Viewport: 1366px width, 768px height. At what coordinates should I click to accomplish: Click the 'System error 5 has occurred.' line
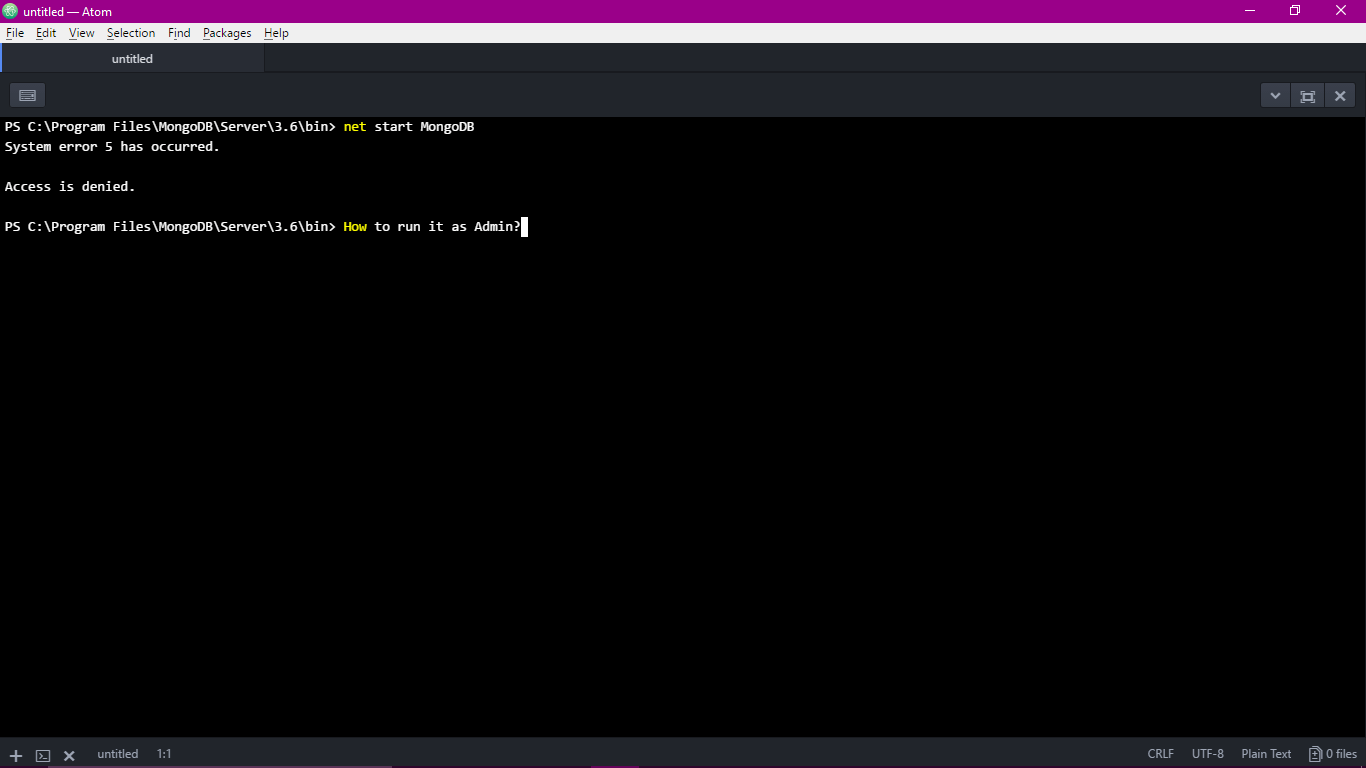click(x=112, y=147)
